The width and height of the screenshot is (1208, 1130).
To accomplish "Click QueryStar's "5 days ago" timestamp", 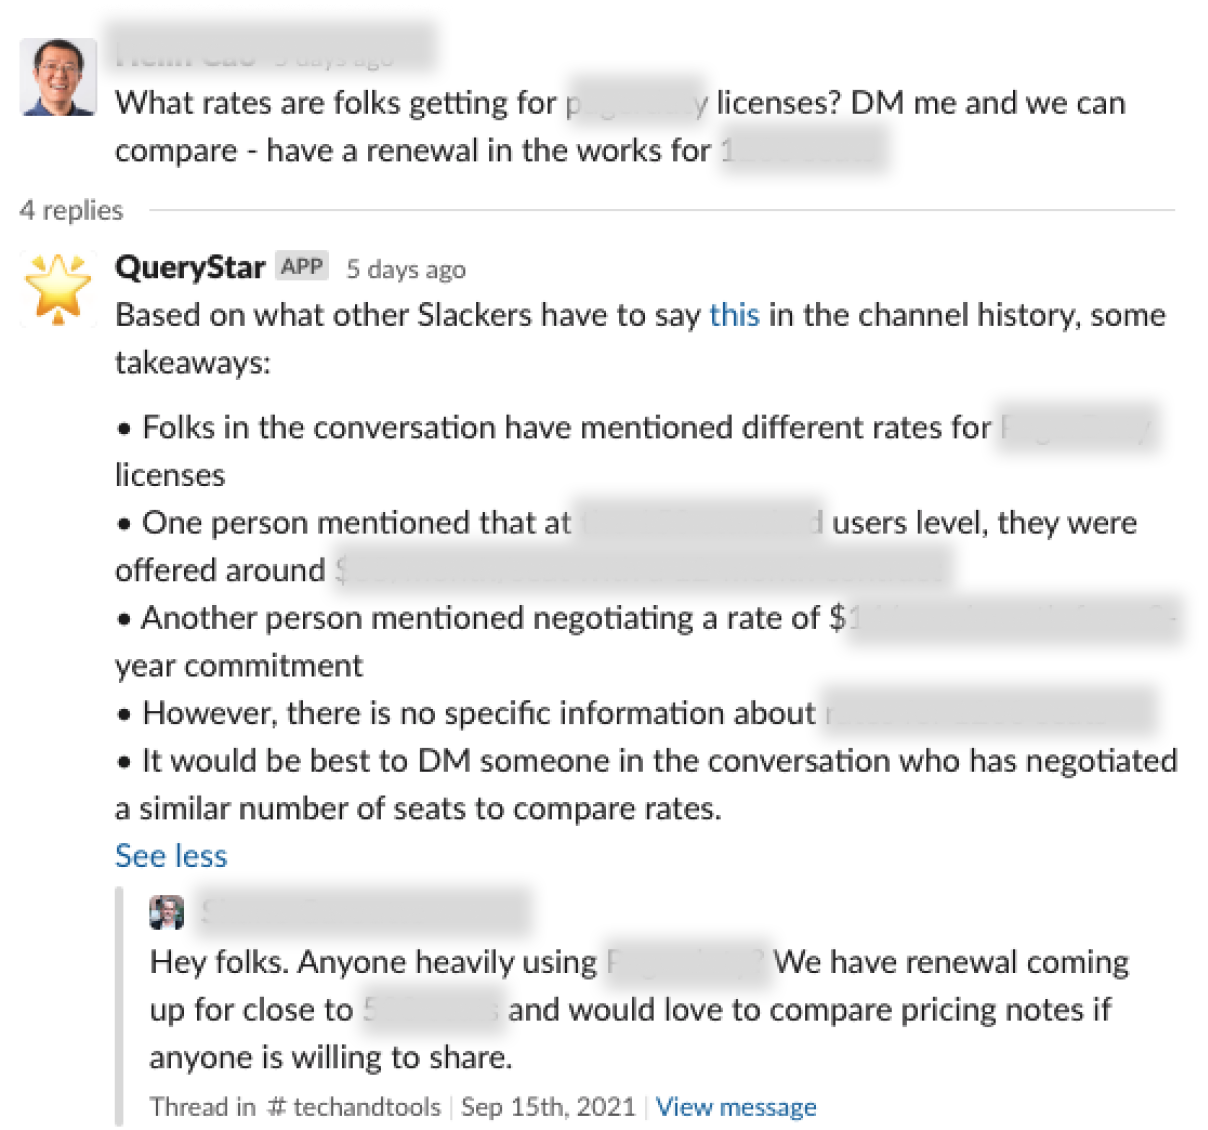I will click(406, 269).
